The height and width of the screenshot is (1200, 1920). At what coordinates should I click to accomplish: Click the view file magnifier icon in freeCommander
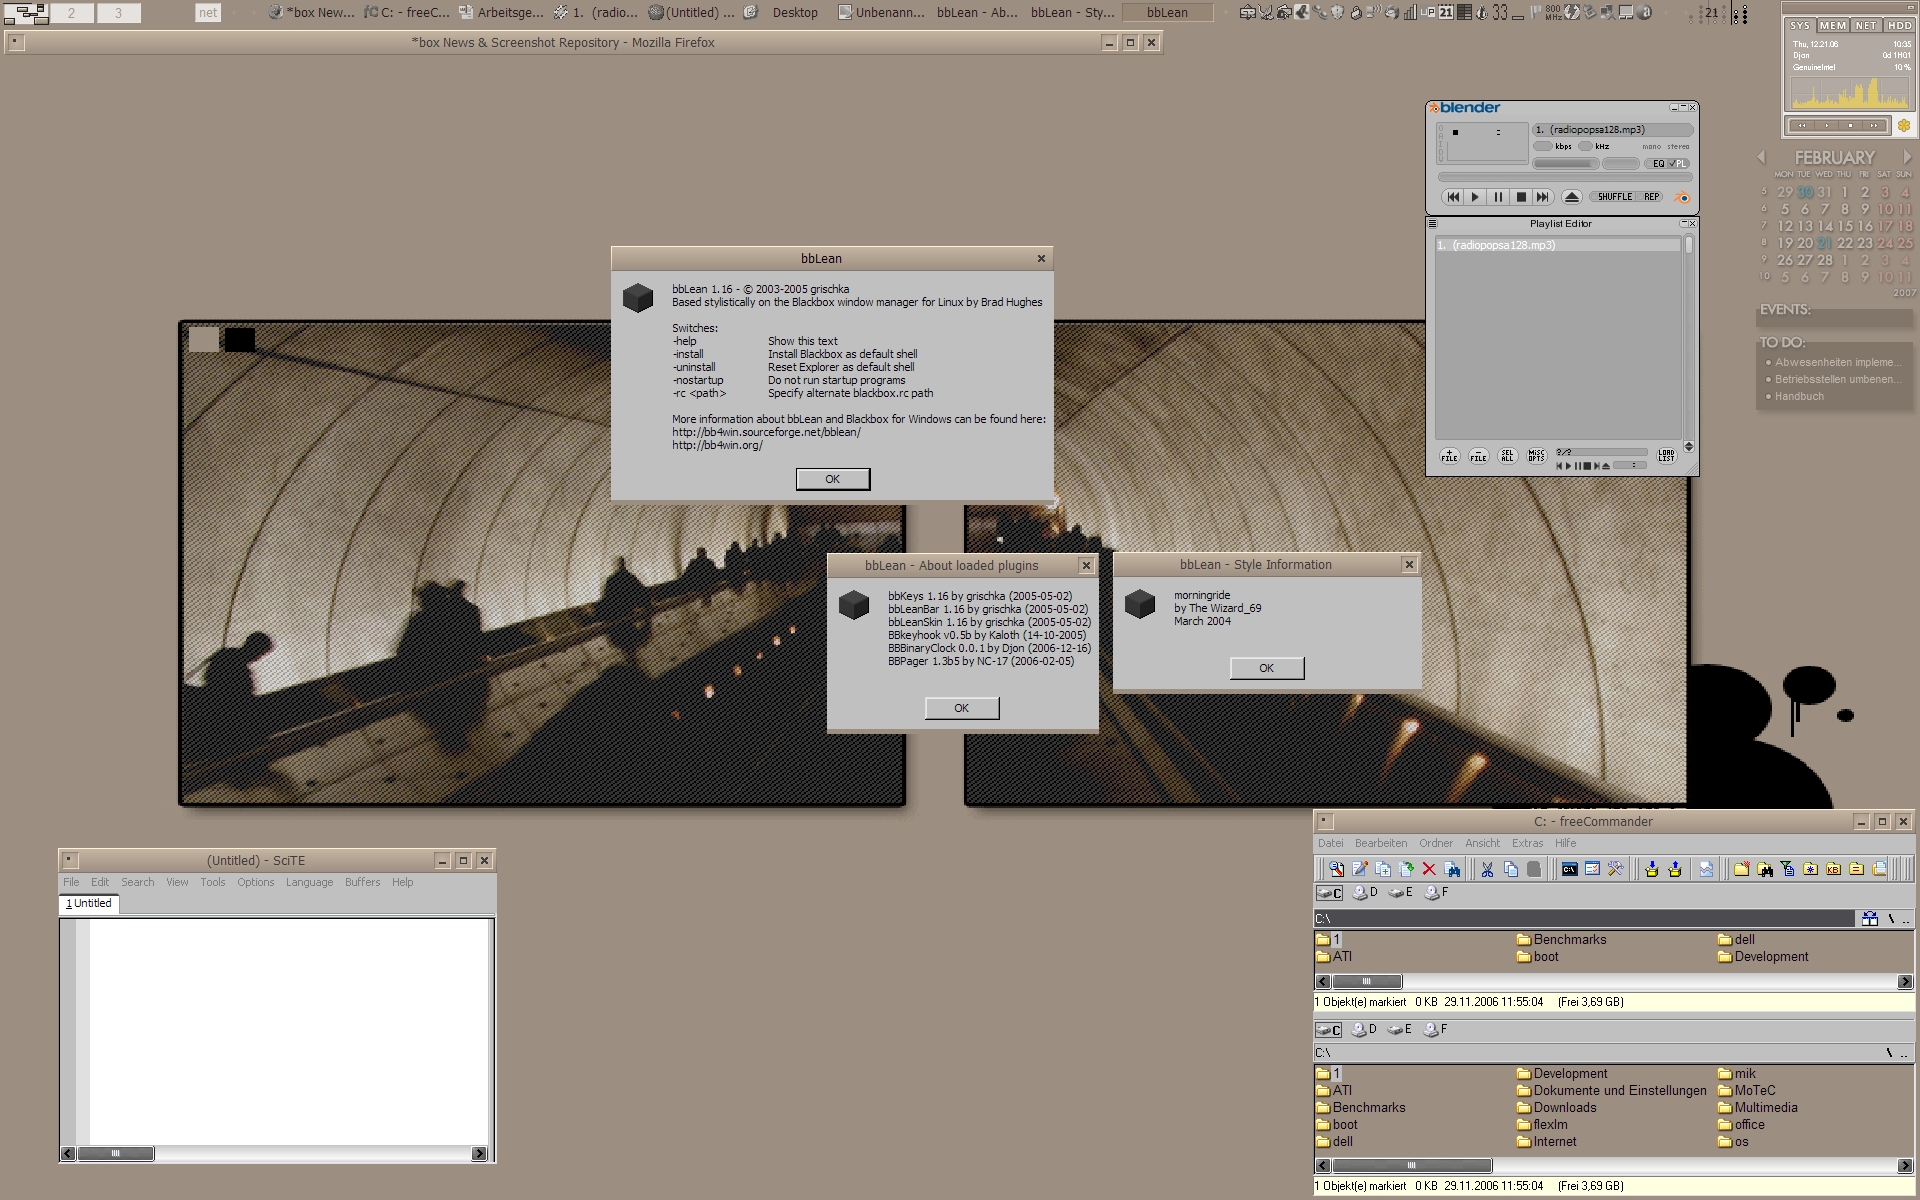click(x=1337, y=869)
